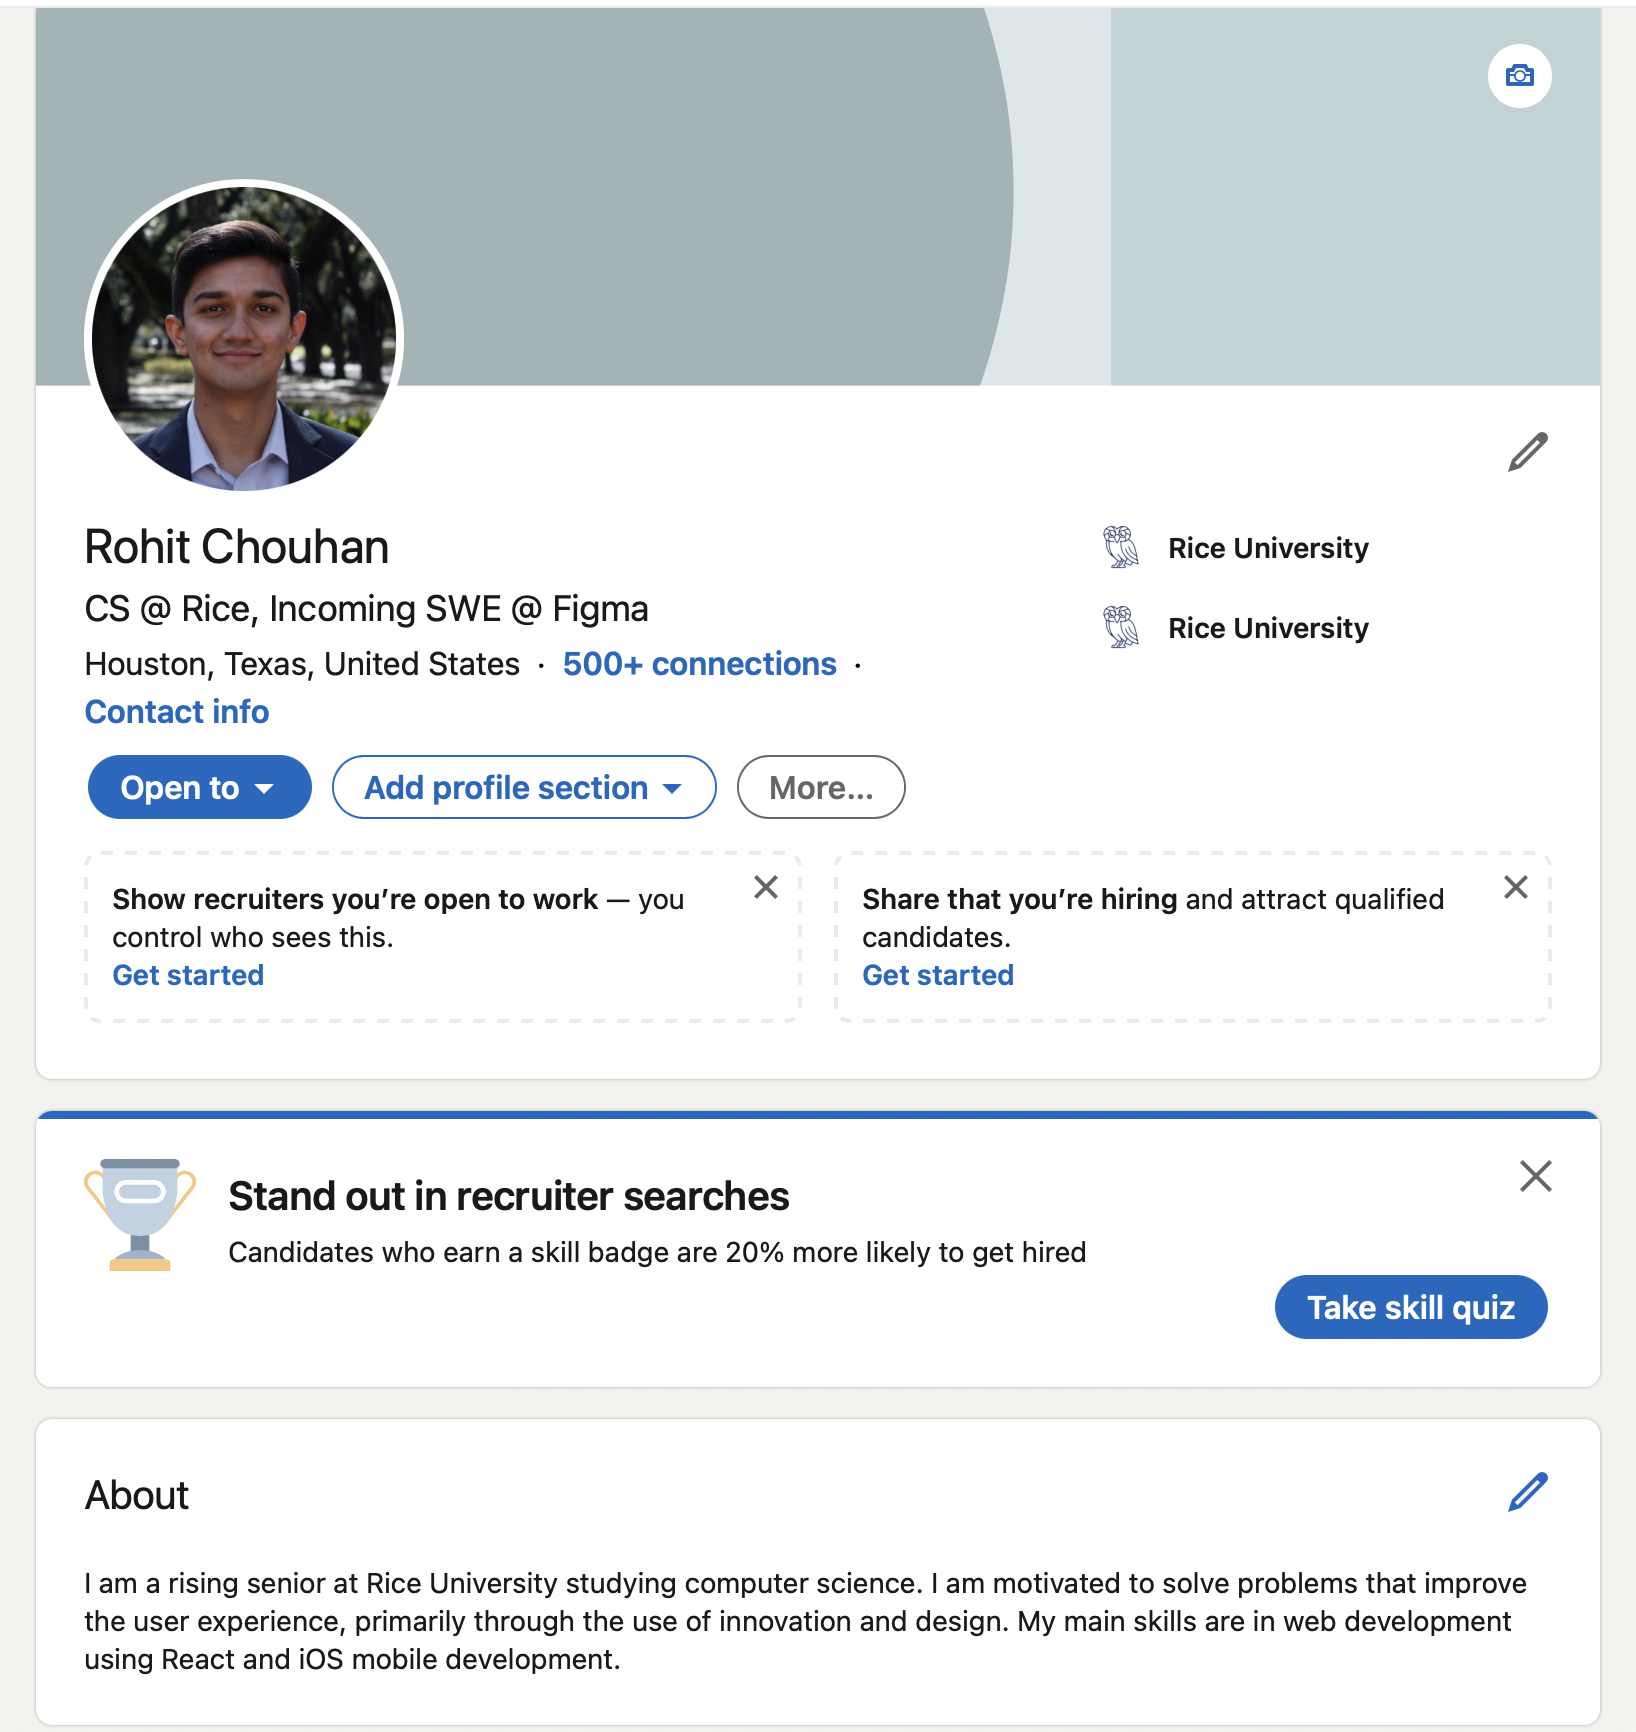Open the first Rice University link

[x=1268, y=548]
